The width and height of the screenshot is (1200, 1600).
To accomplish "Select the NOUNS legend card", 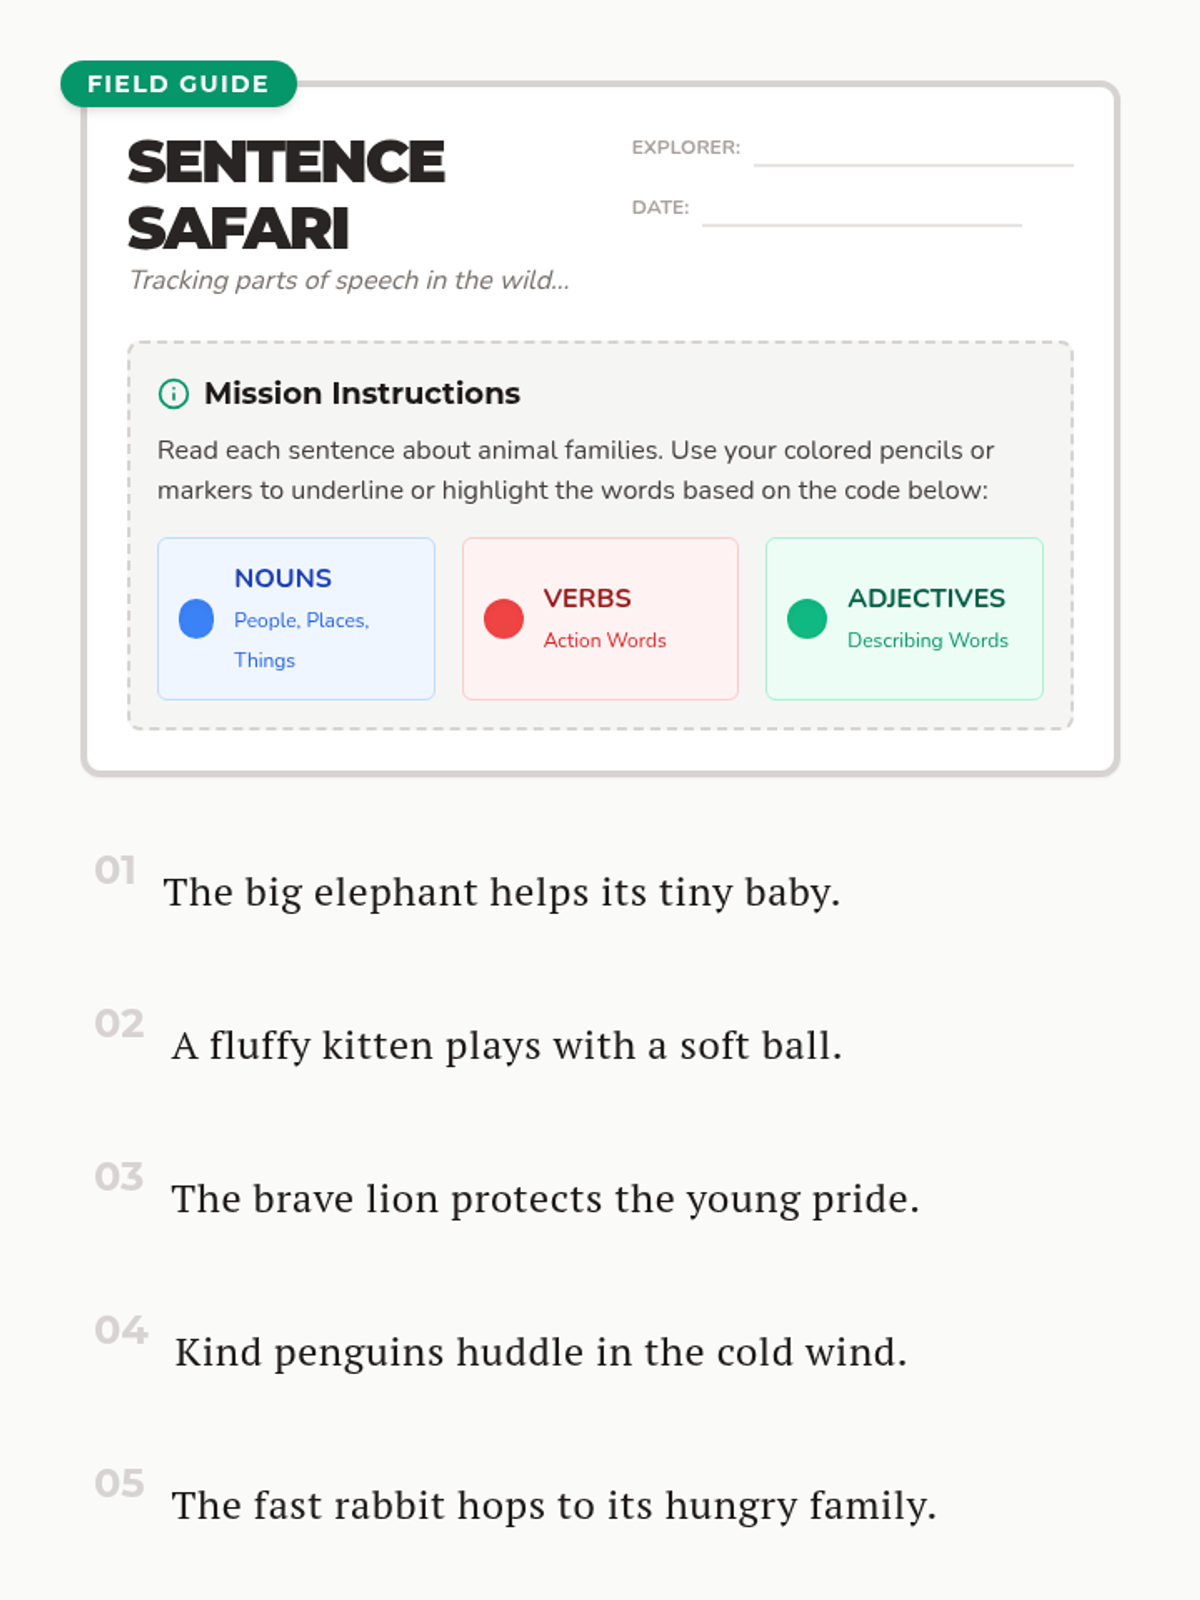I will [x=296, y=619].
